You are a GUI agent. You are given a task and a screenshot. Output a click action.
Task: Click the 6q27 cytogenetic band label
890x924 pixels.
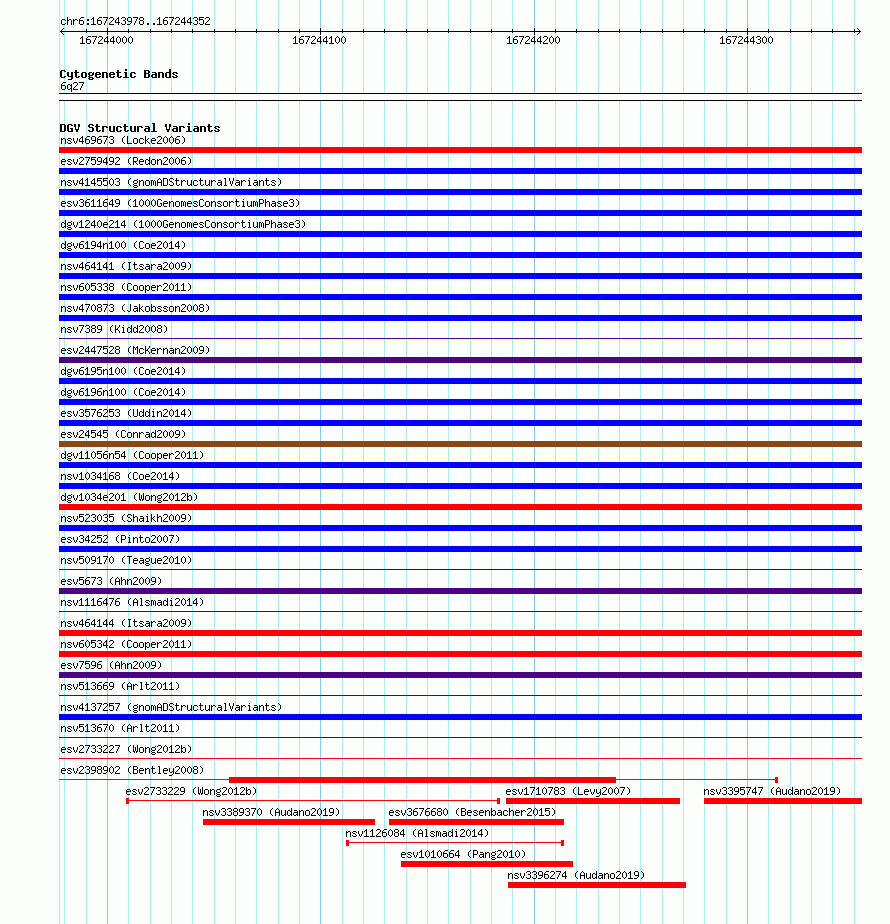[x=72, y=87]
